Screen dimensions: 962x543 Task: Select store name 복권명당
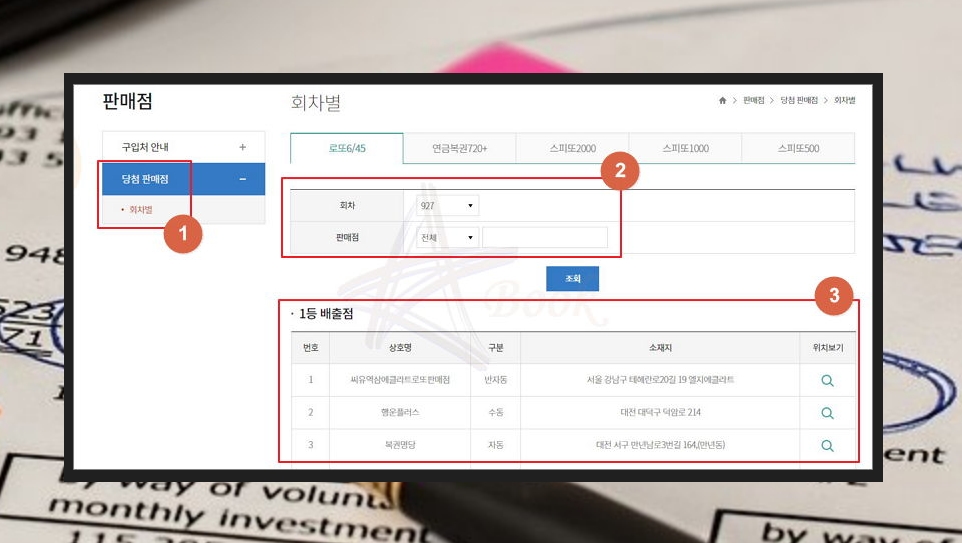coord(400,445)
